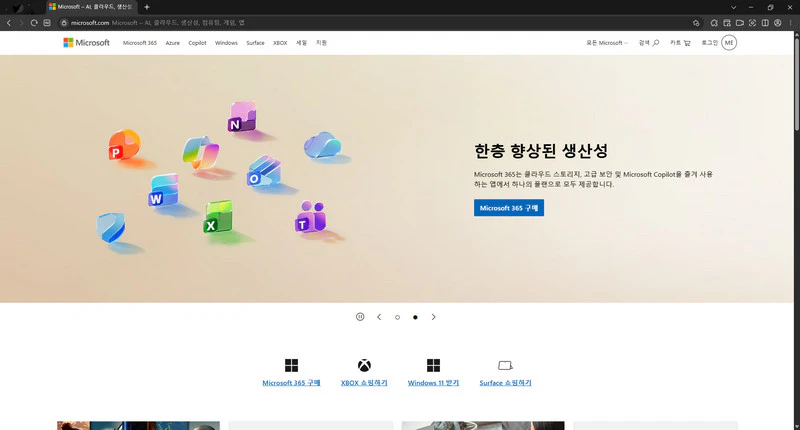800x430 pixels.
Task: Switch to the Microsoft browser tab
Action: coord(91,7)
